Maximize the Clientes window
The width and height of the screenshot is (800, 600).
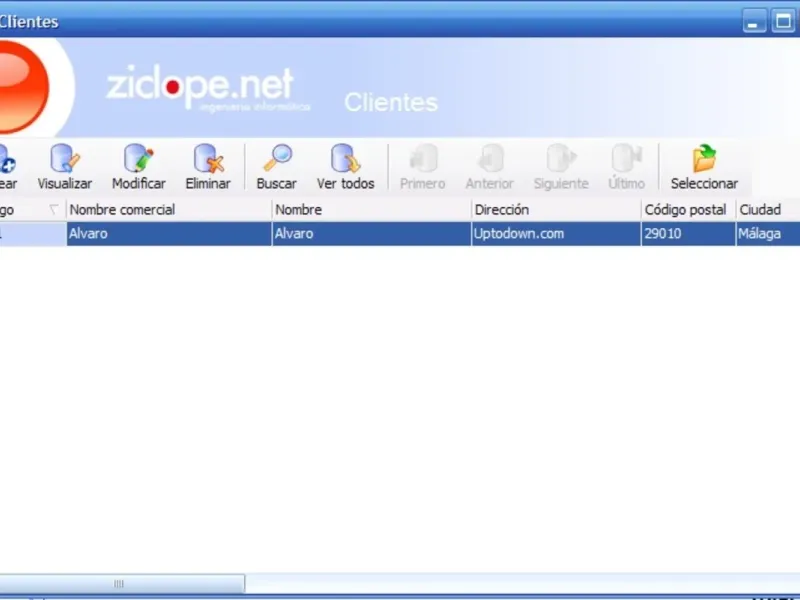(x=783, y=22)
